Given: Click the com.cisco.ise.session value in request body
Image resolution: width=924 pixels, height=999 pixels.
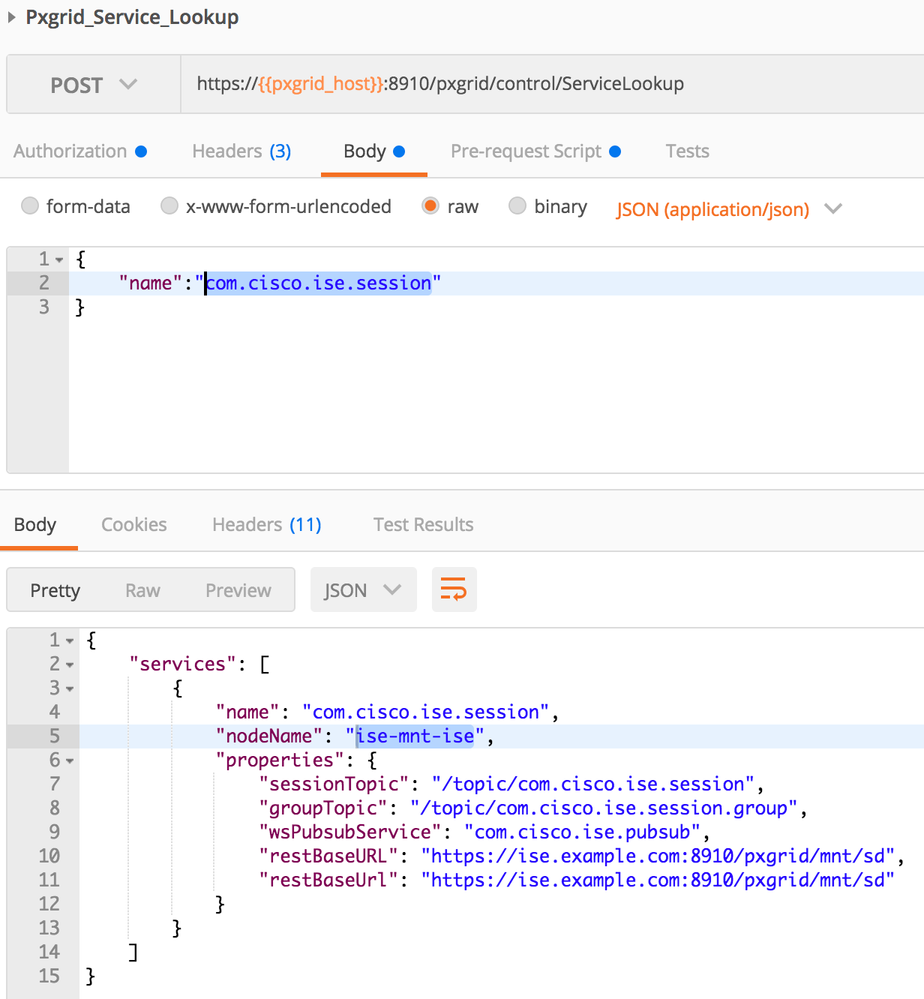Looking at the screenshot, I should (319, 283).
